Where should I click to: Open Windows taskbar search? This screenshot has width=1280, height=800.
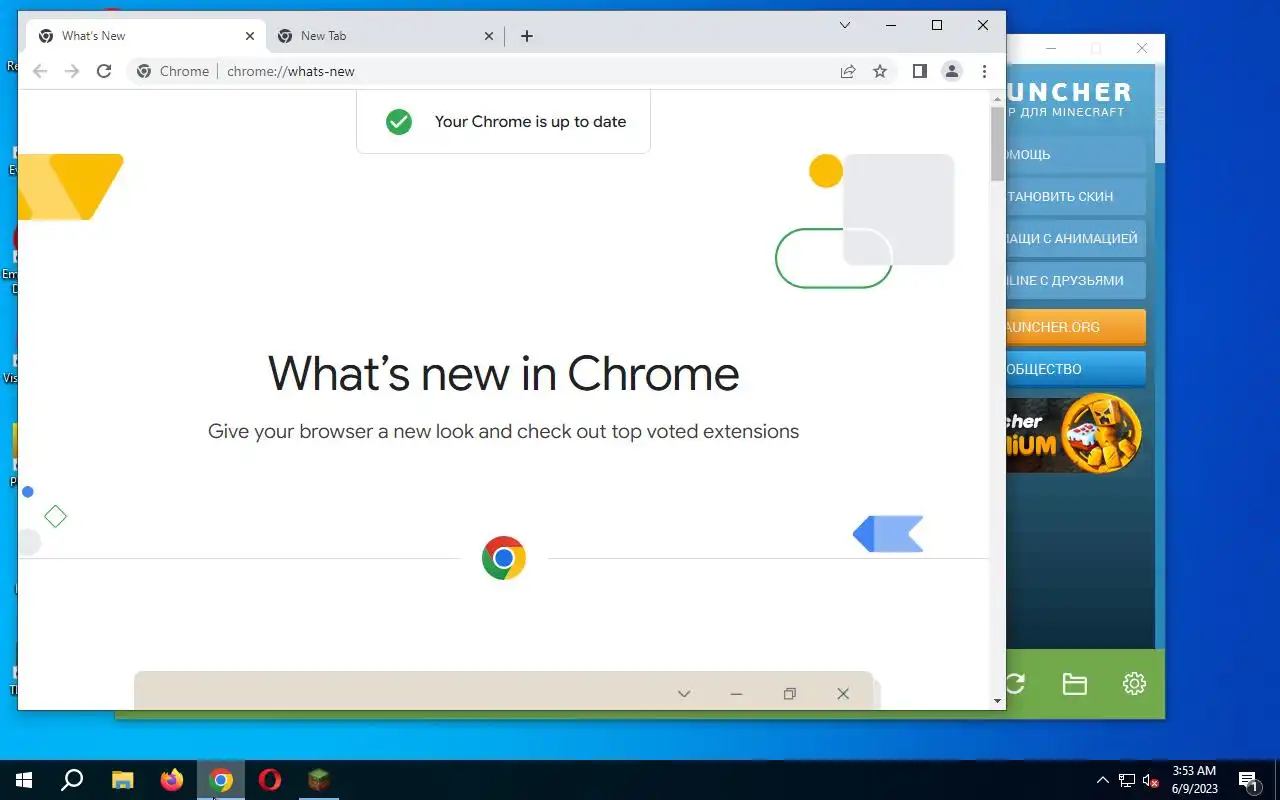[x=72, y=780]
